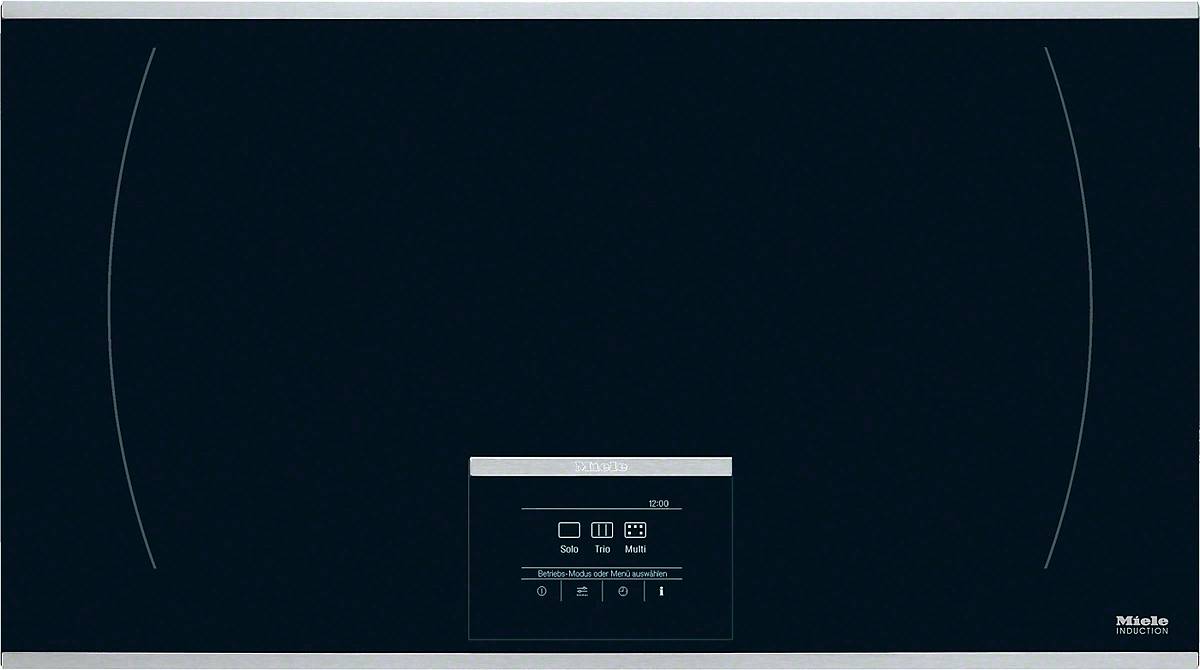Open the timer clock icon
The height and width of the screenshot is (670, 1200).
point(623,591)
